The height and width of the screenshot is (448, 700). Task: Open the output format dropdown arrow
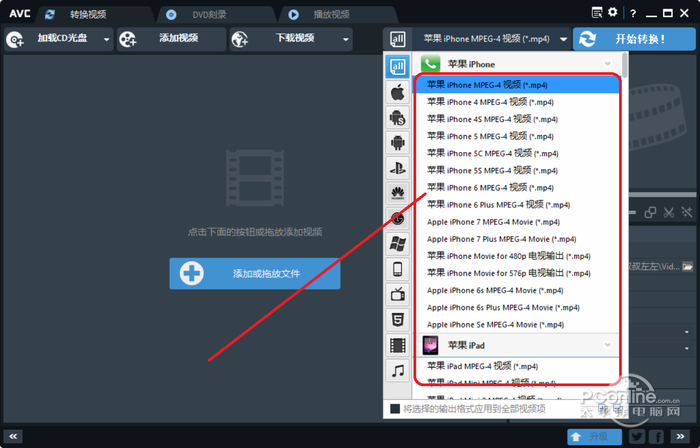[563, 39]
